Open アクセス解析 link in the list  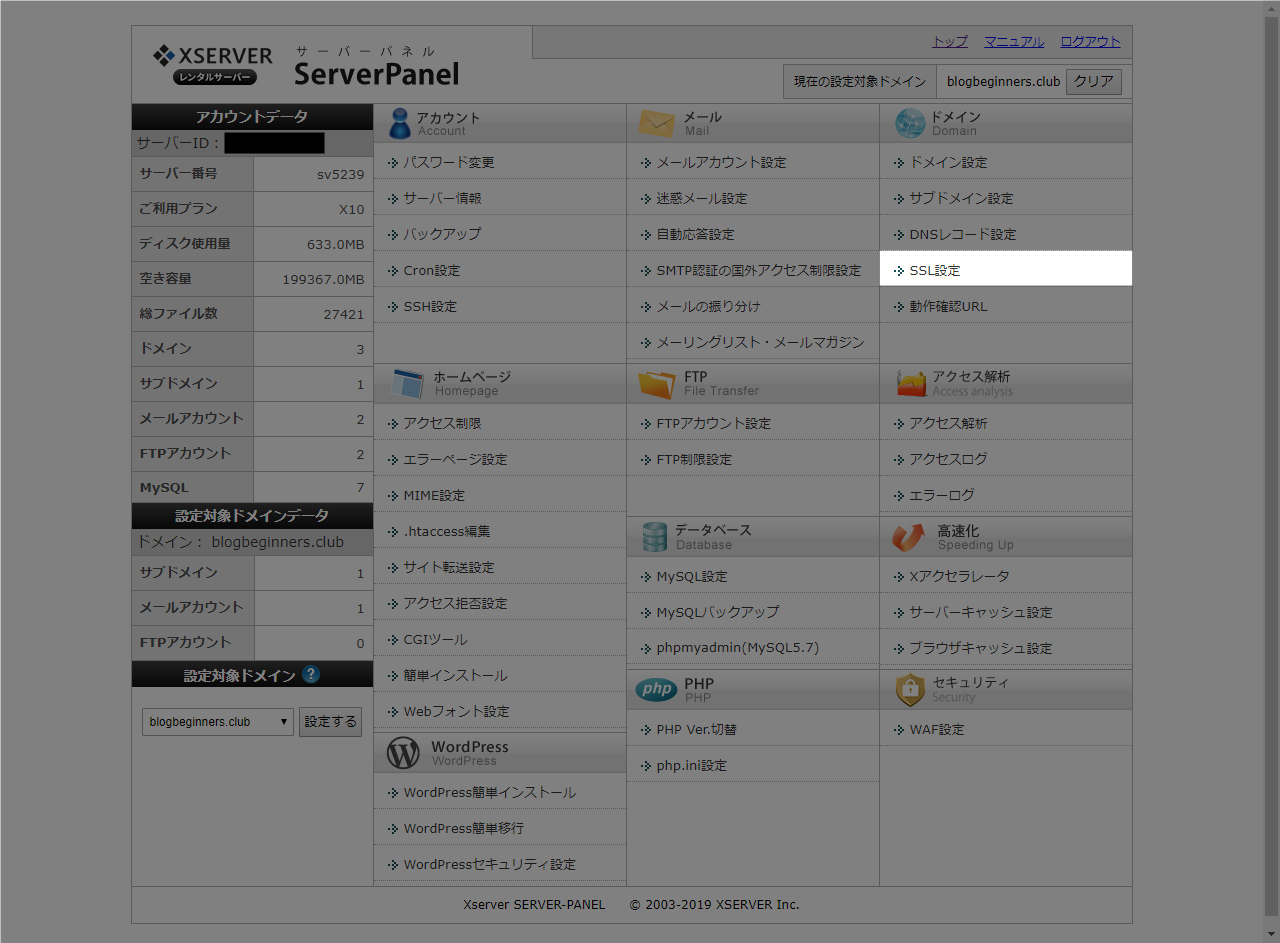tap(948, 423)
